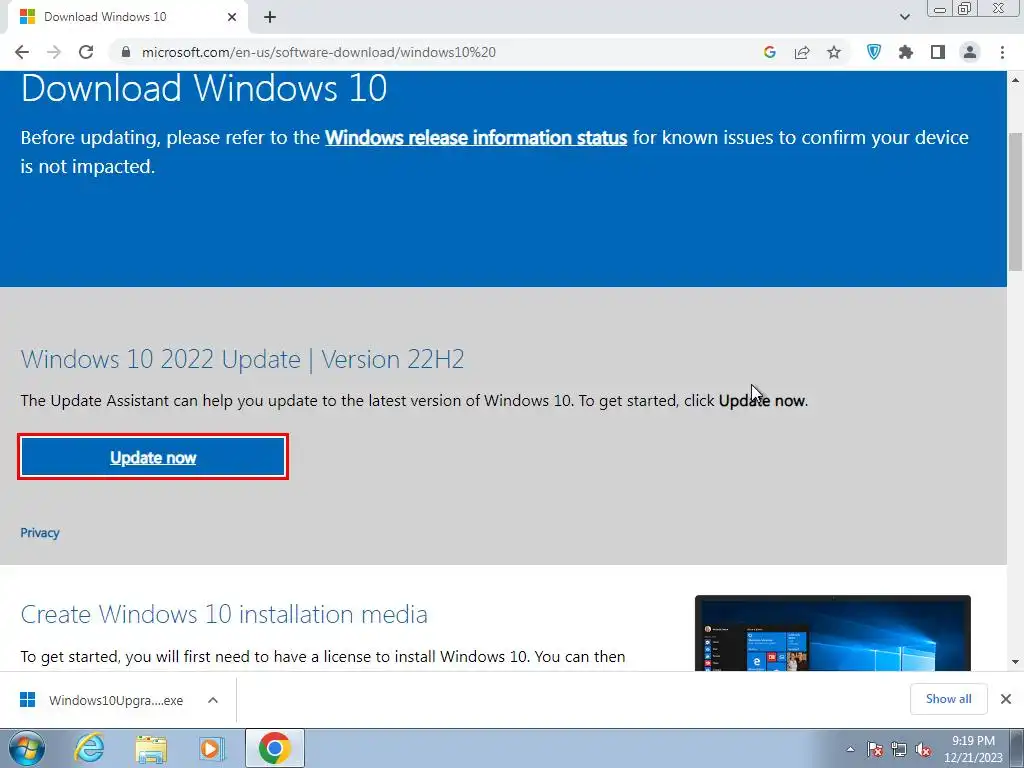Open the blue shield extension icon
The height and width of the screenshot is (768, 1024).
[x=874, y=52]
